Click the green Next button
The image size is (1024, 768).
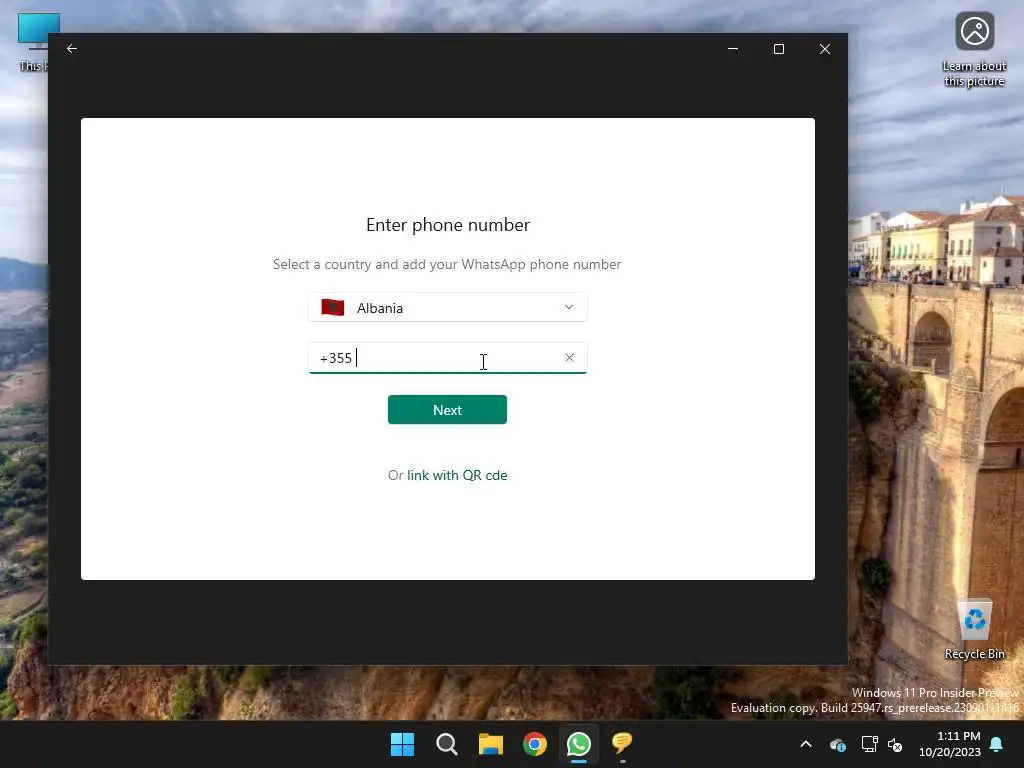[447, 409]
